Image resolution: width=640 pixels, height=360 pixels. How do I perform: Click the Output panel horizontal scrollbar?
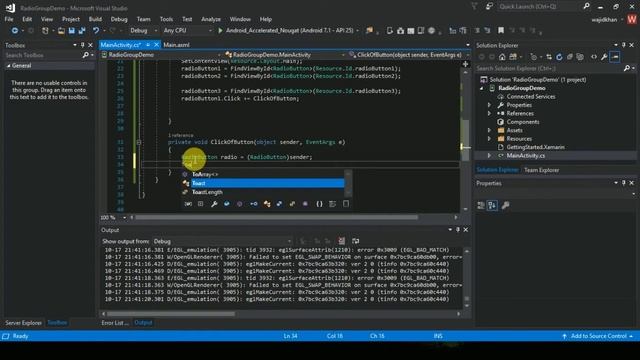(x=171, y=314)
